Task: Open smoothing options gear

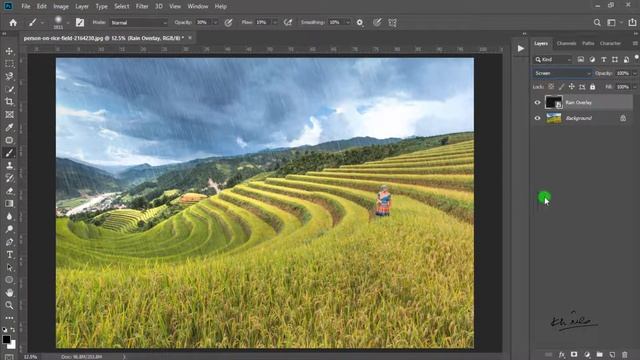Action: pos(360,22)
